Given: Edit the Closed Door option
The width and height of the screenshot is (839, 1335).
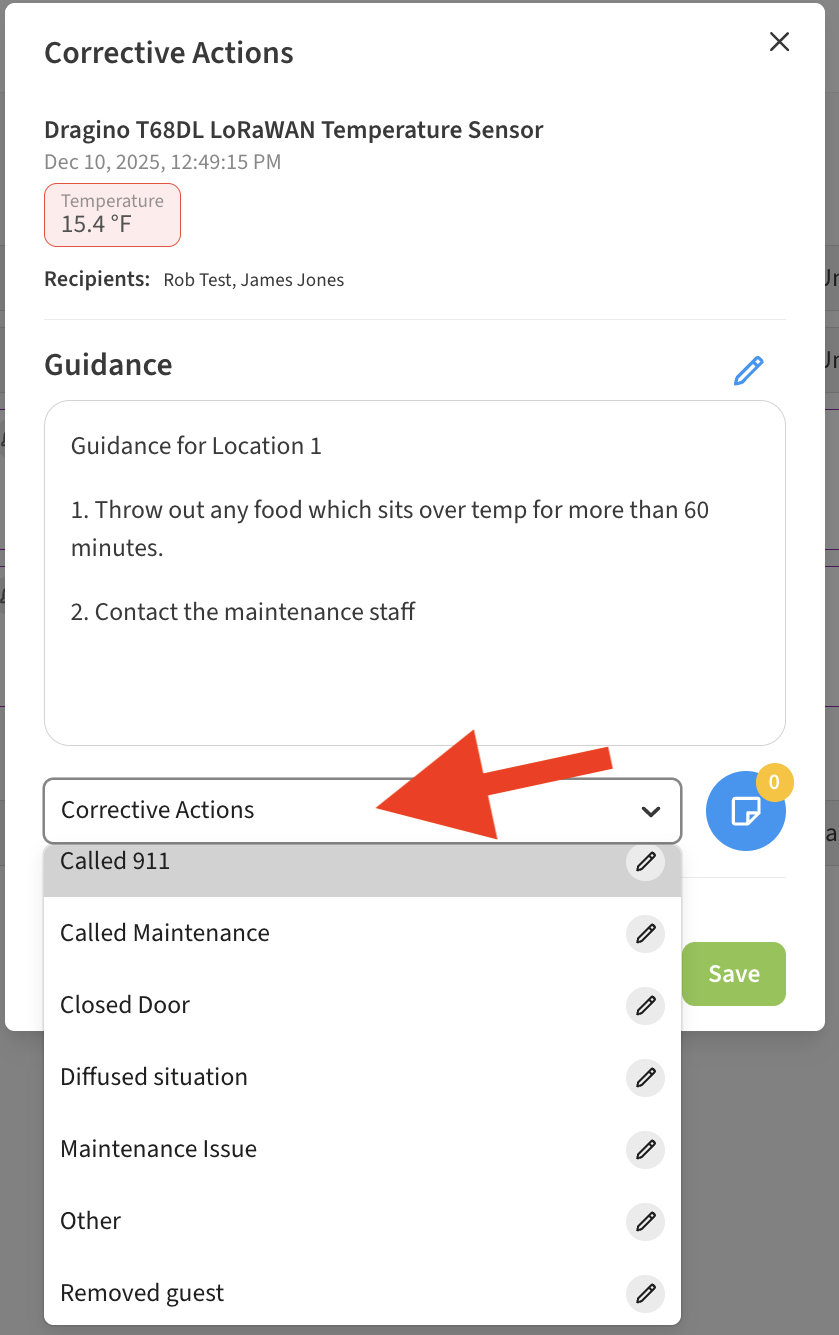Looking at the screenshot, I should click(646, 1005).
